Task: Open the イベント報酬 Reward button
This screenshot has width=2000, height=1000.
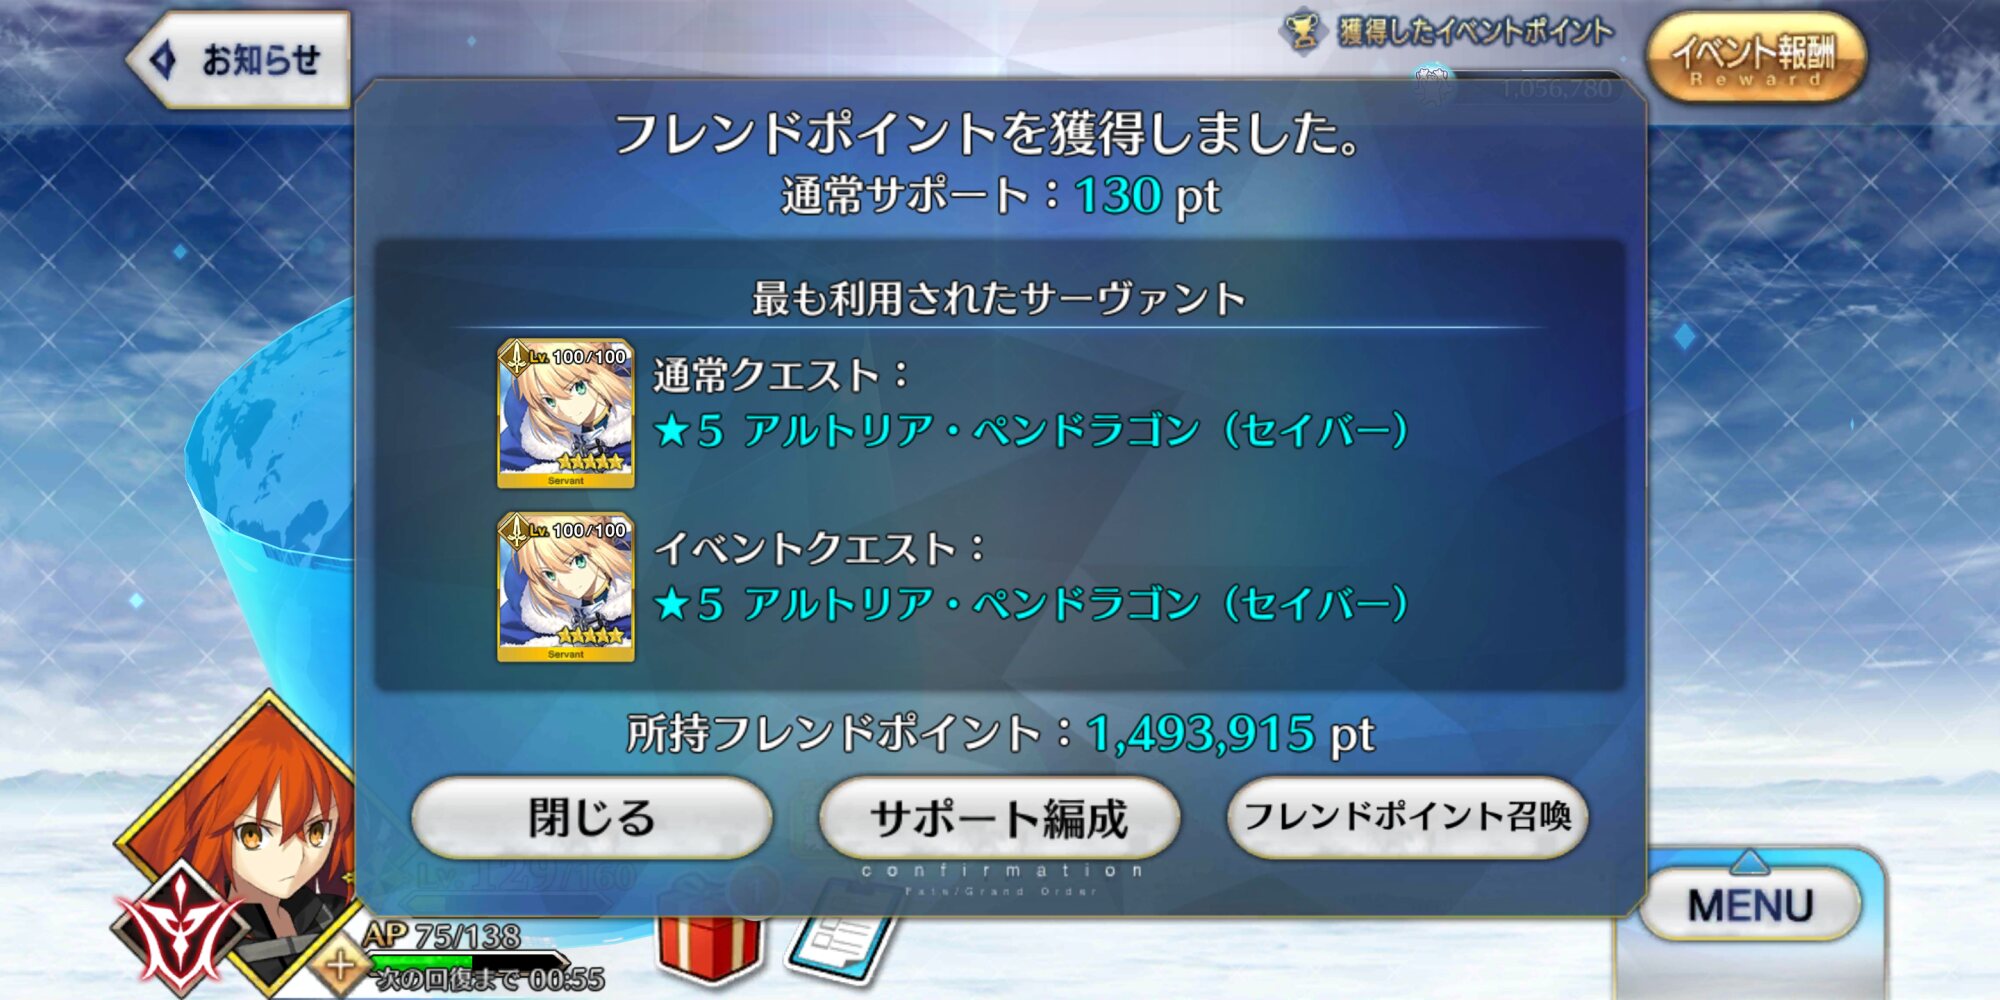Action: tap(1756, 57)
